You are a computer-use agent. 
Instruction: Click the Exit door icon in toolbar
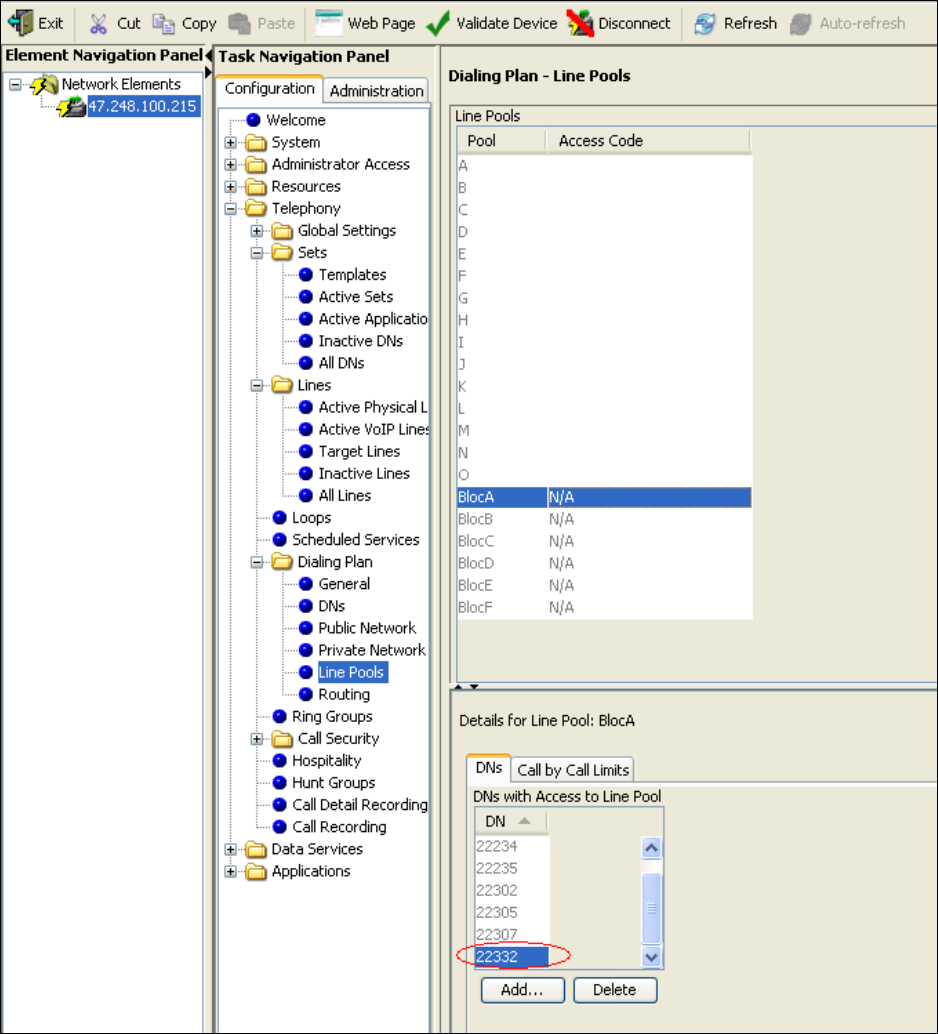click(x=20, y=23)
